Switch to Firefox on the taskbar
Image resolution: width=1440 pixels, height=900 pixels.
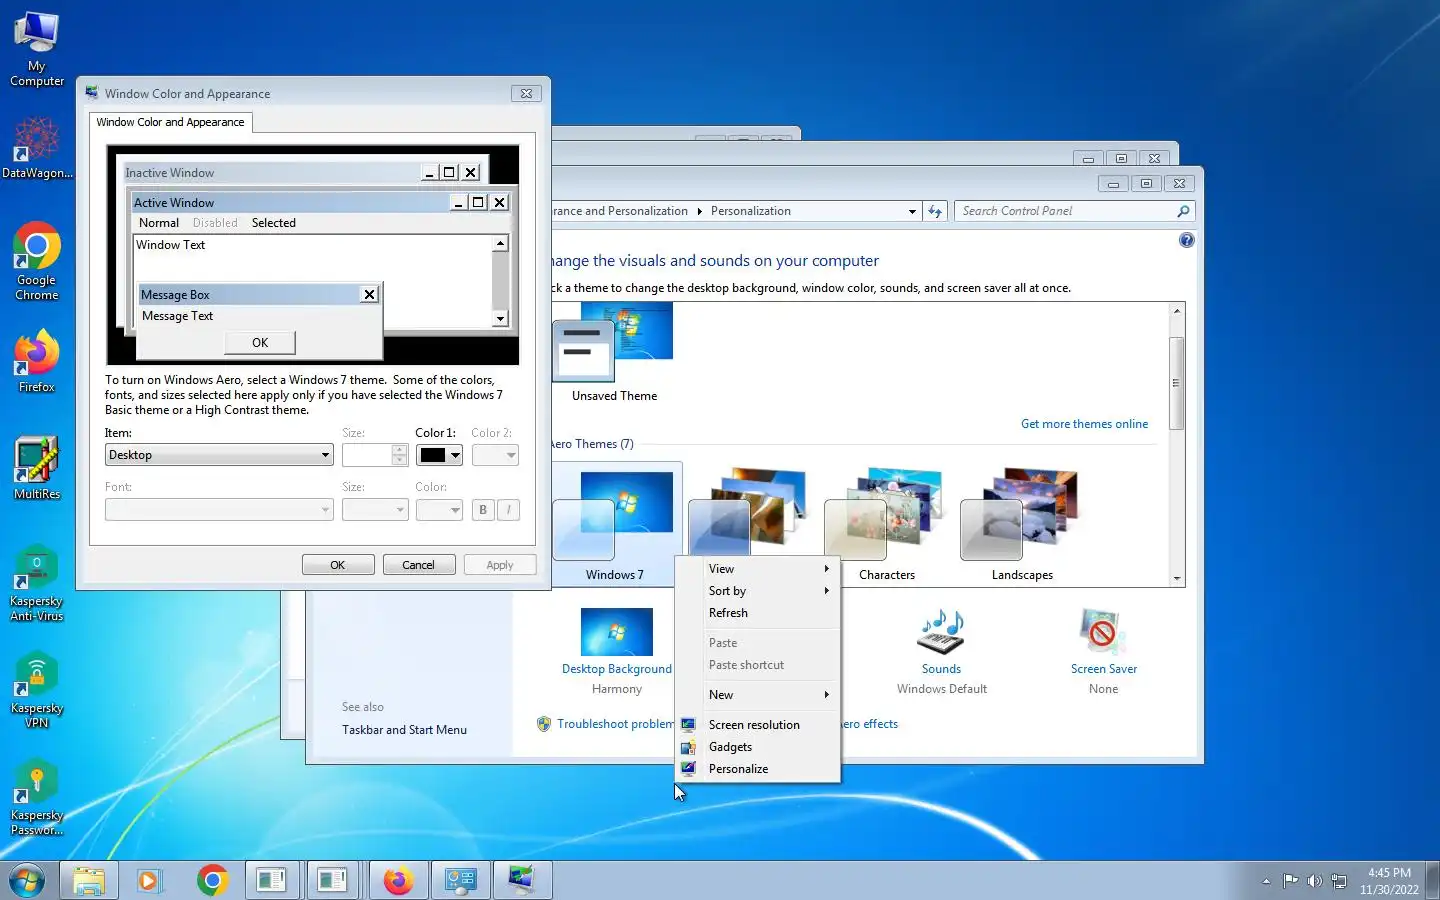(398, 881)
